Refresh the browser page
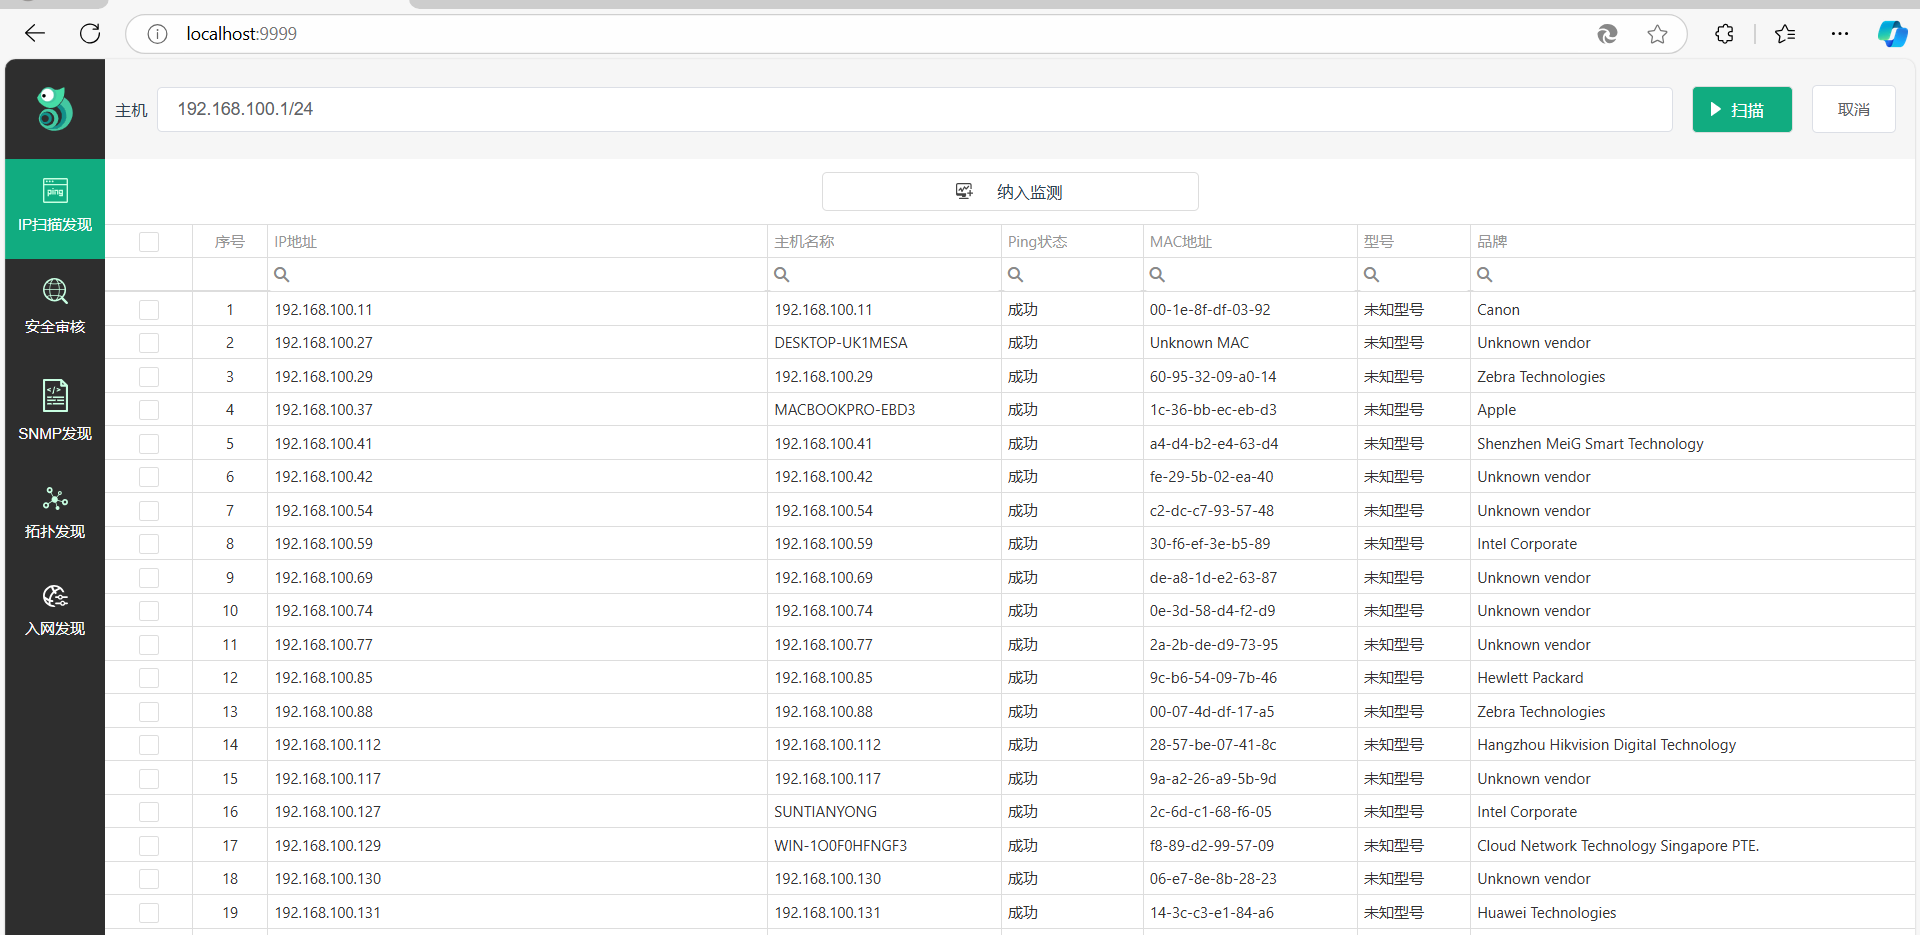 click(90, 34)
